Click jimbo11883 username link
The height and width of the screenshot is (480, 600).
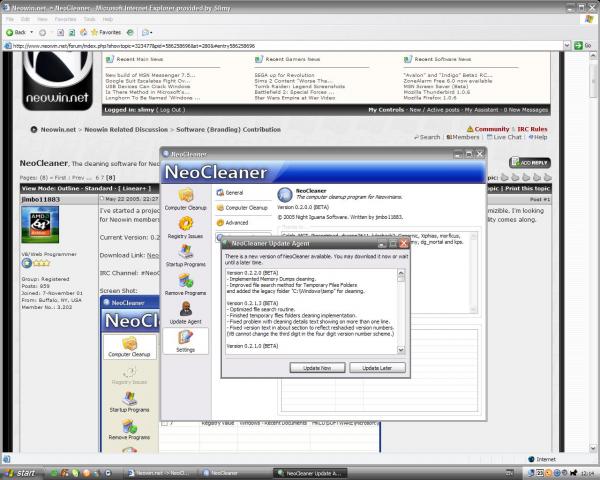tap(41, 199)
